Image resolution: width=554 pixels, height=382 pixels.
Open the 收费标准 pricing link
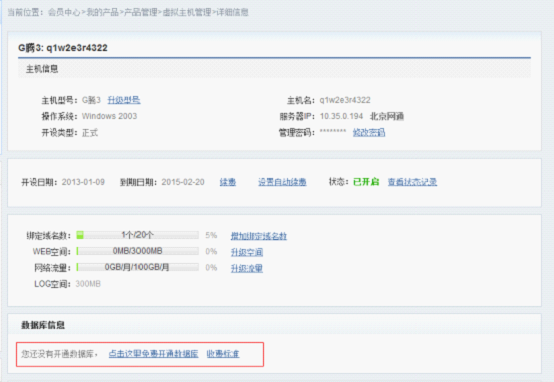(x=223, y=354)
